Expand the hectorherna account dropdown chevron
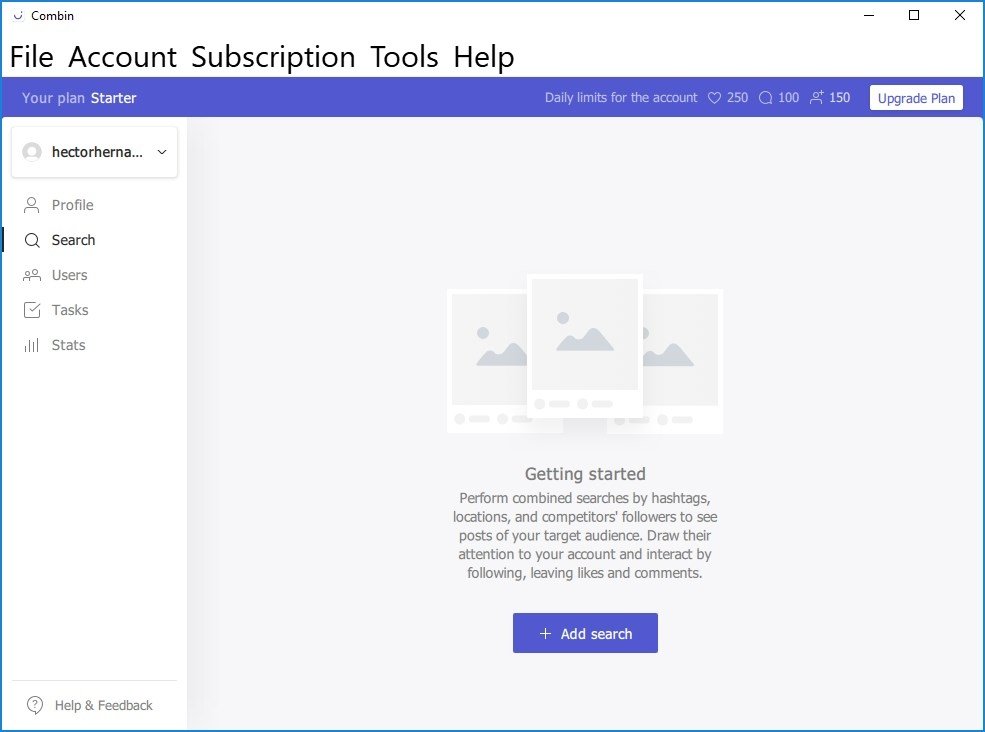The width and height of the screenshot is (985, 732). click(162, 152)
